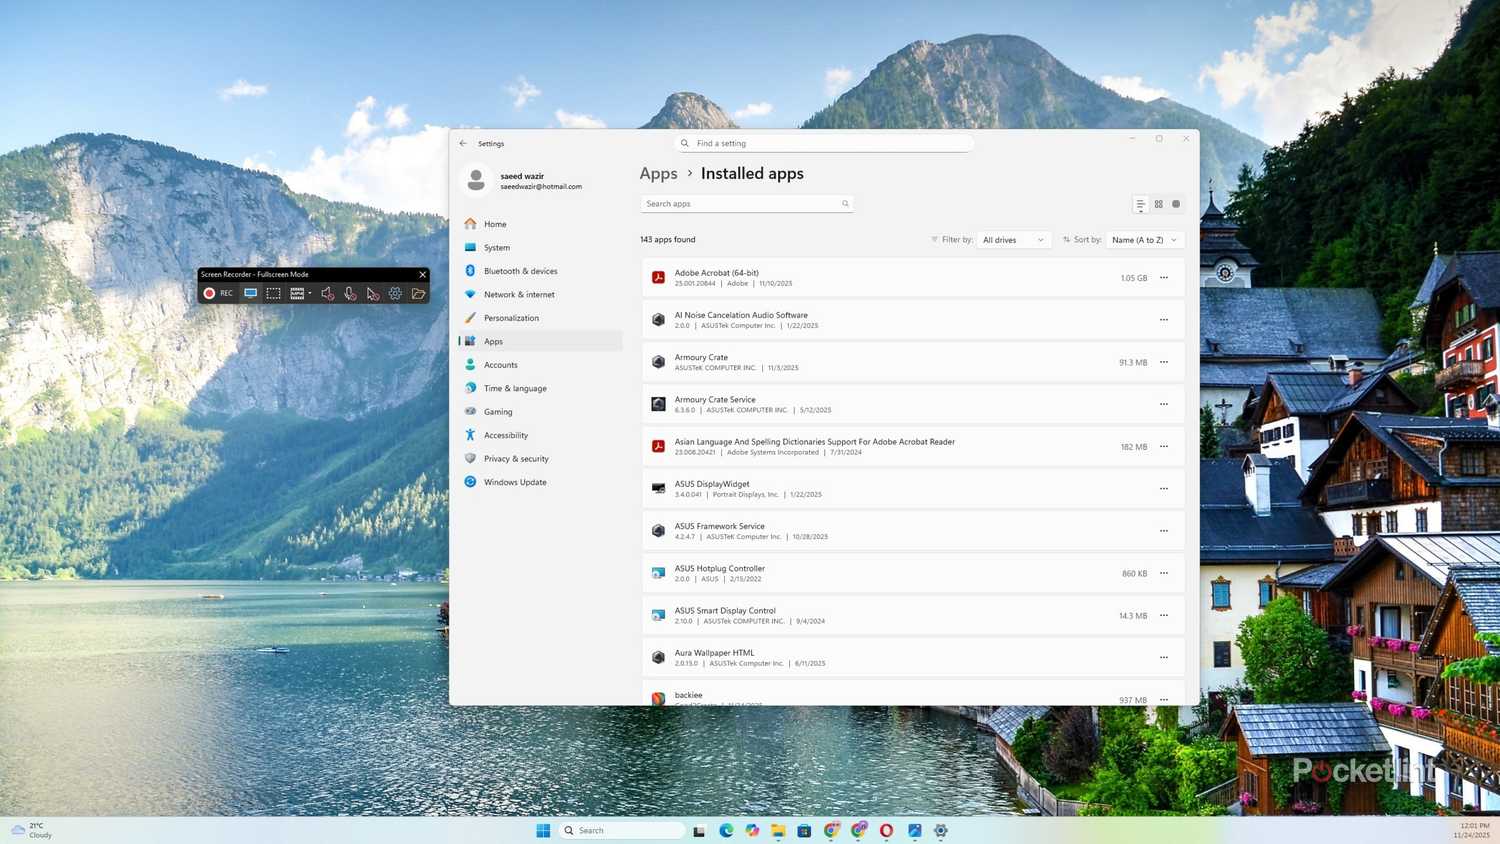Open Screen Recorder settings gear
The image size is (1500, 844).
pyautogui.click(x=395, y=293)
